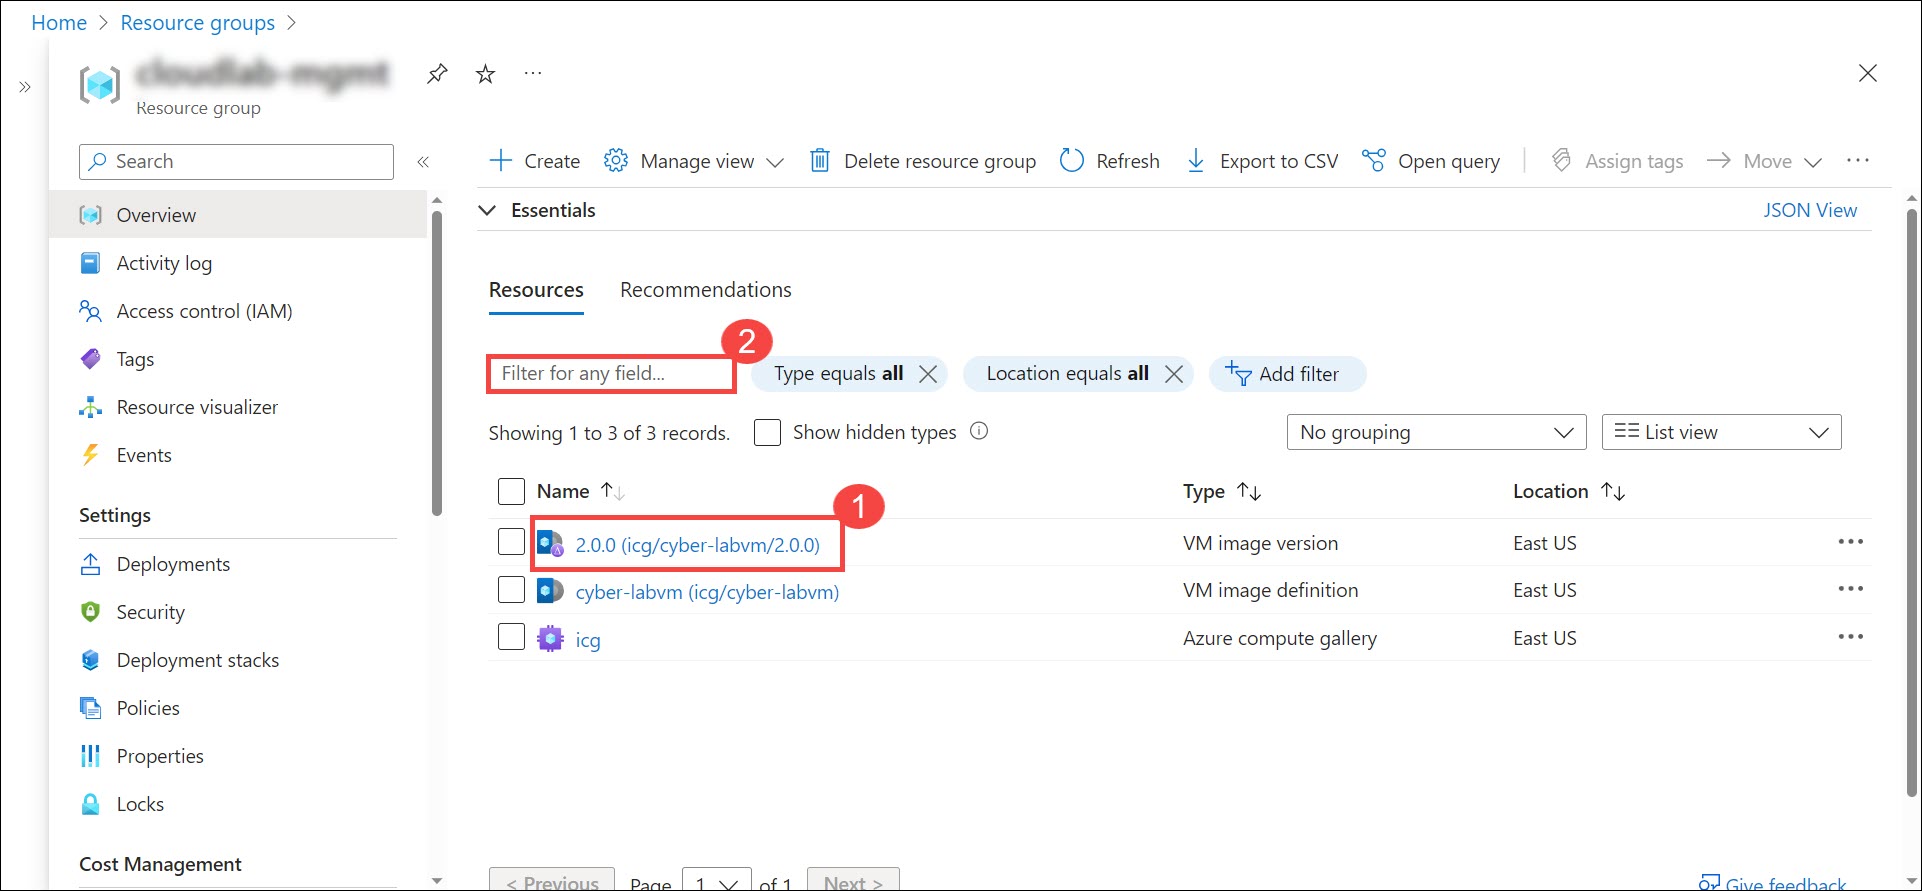Open 2.0.0 (icg/cyber-labvm/2.0.0) resource
Image resolution: width=1922 pixels, height=891 pixels.
coord(697,545)
